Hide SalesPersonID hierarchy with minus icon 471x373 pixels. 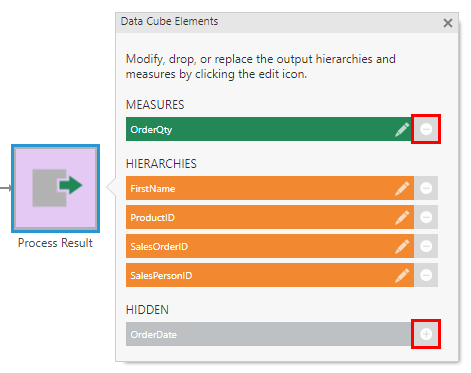point(426,275)
